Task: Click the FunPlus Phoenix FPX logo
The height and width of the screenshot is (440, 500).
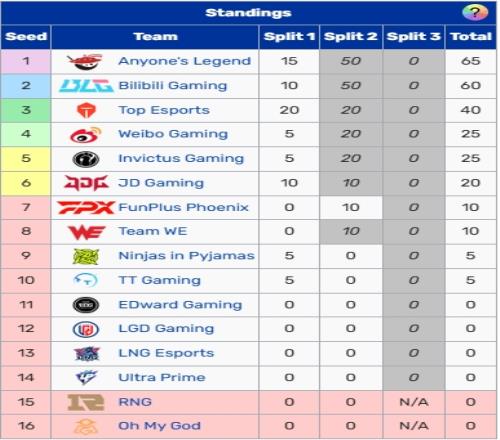Action: [86, 207]
